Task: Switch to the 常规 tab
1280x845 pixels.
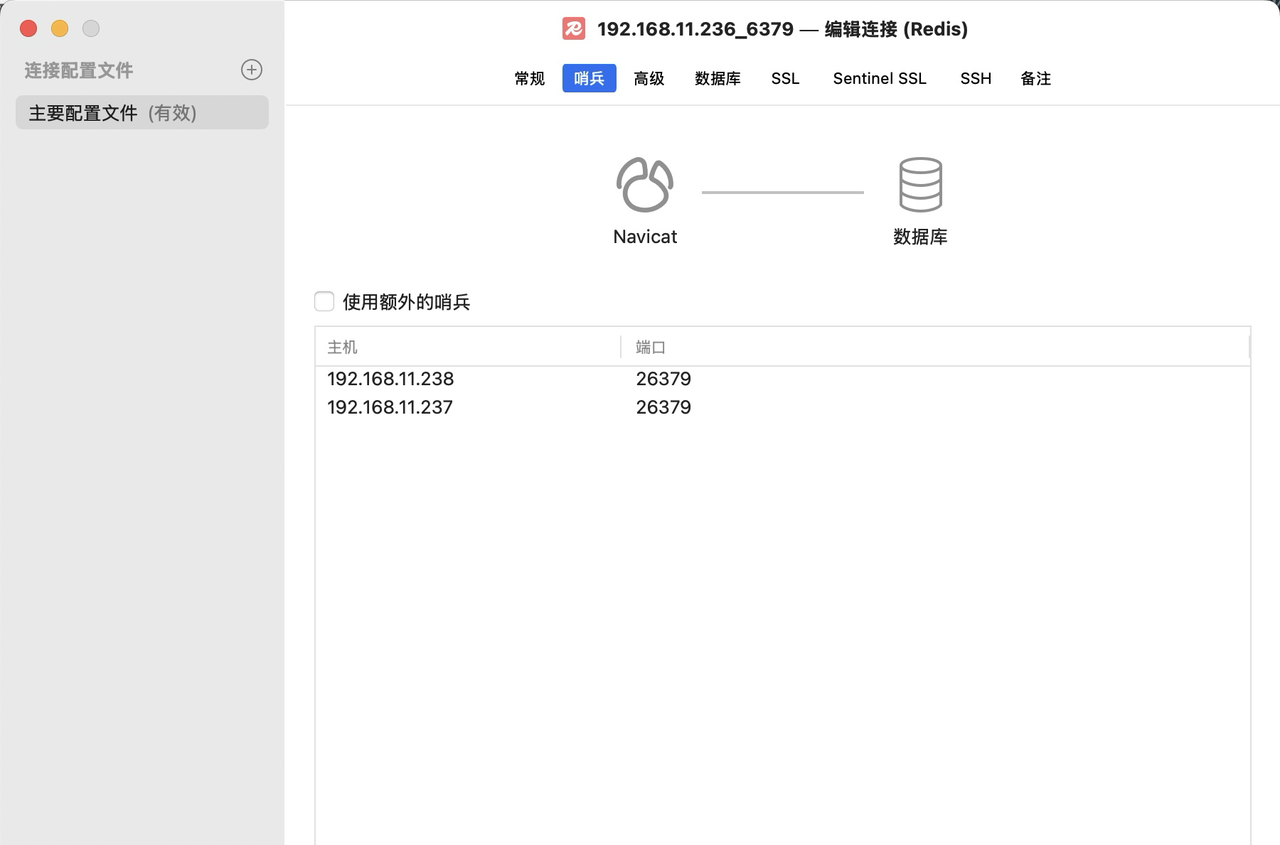Action: pos(529,78)
